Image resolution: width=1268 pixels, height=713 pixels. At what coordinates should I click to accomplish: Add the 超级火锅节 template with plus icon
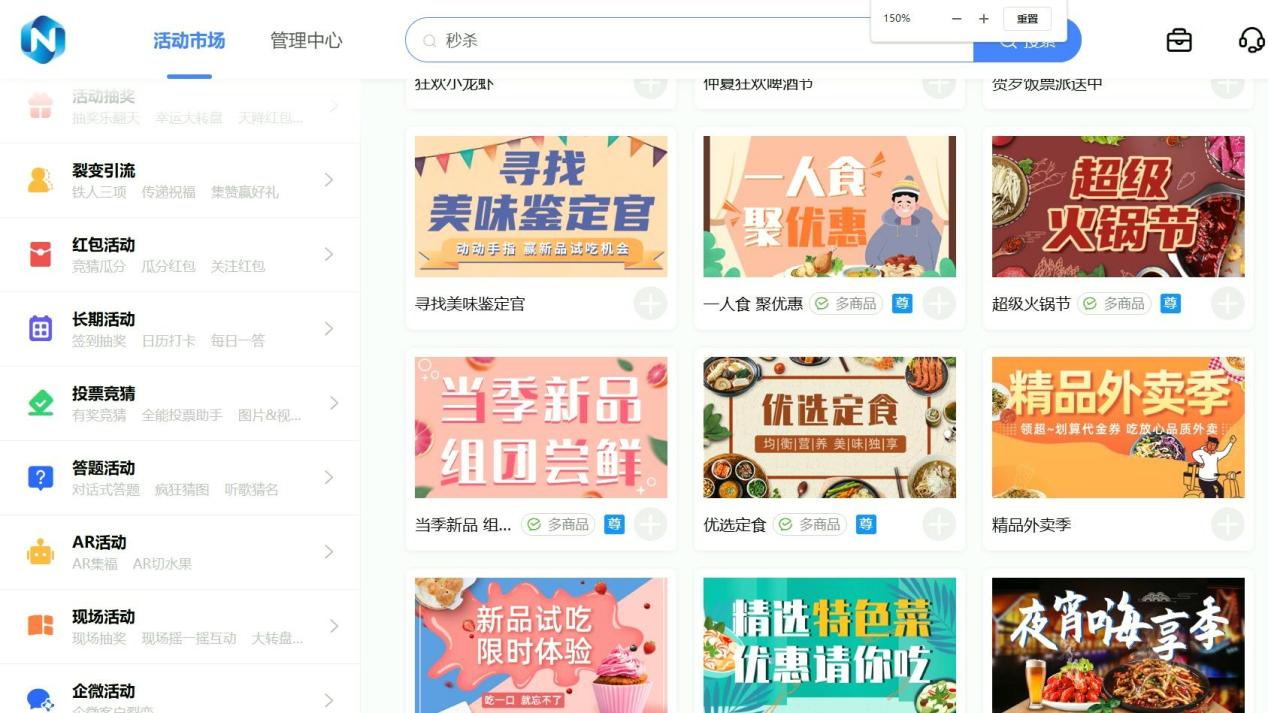(1227, 303)
